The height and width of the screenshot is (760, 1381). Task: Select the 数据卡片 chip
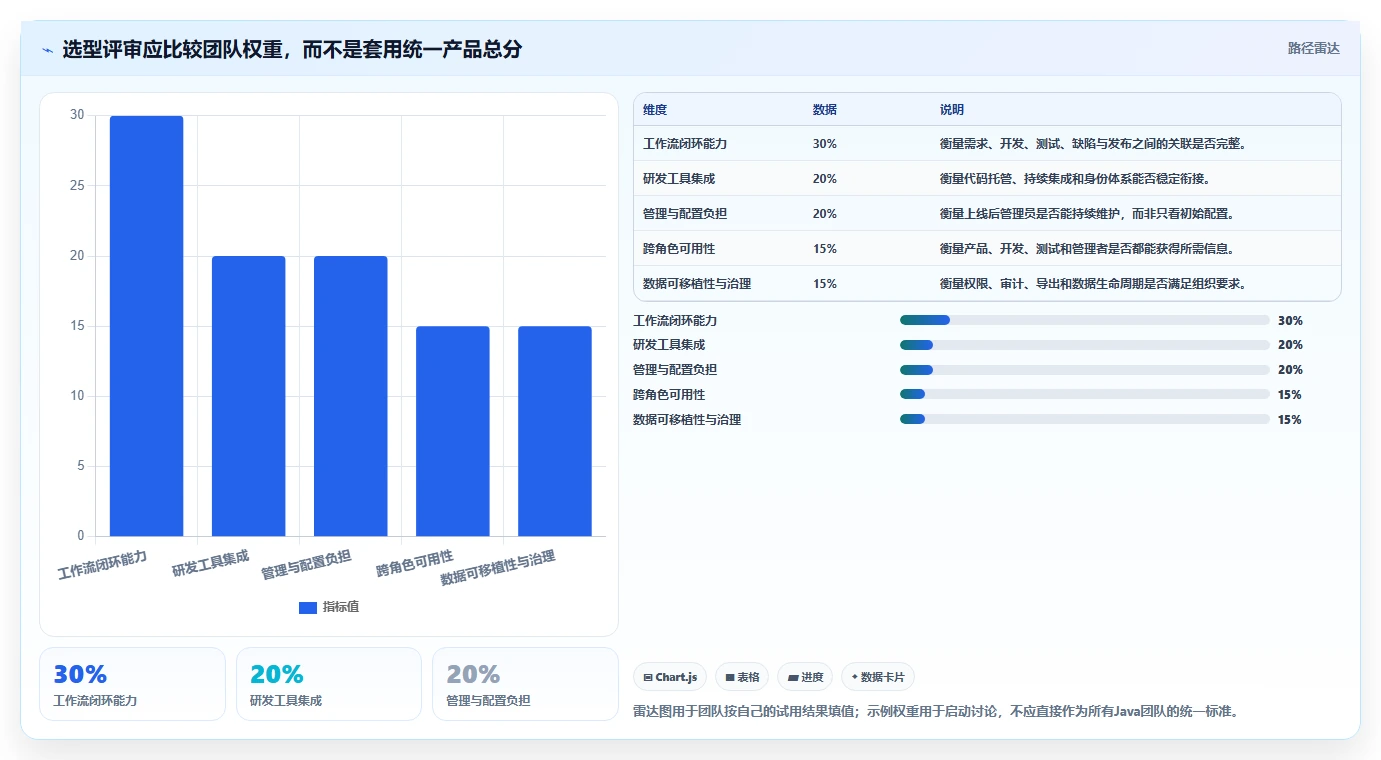pyautogui.click(x=878, y=677)
